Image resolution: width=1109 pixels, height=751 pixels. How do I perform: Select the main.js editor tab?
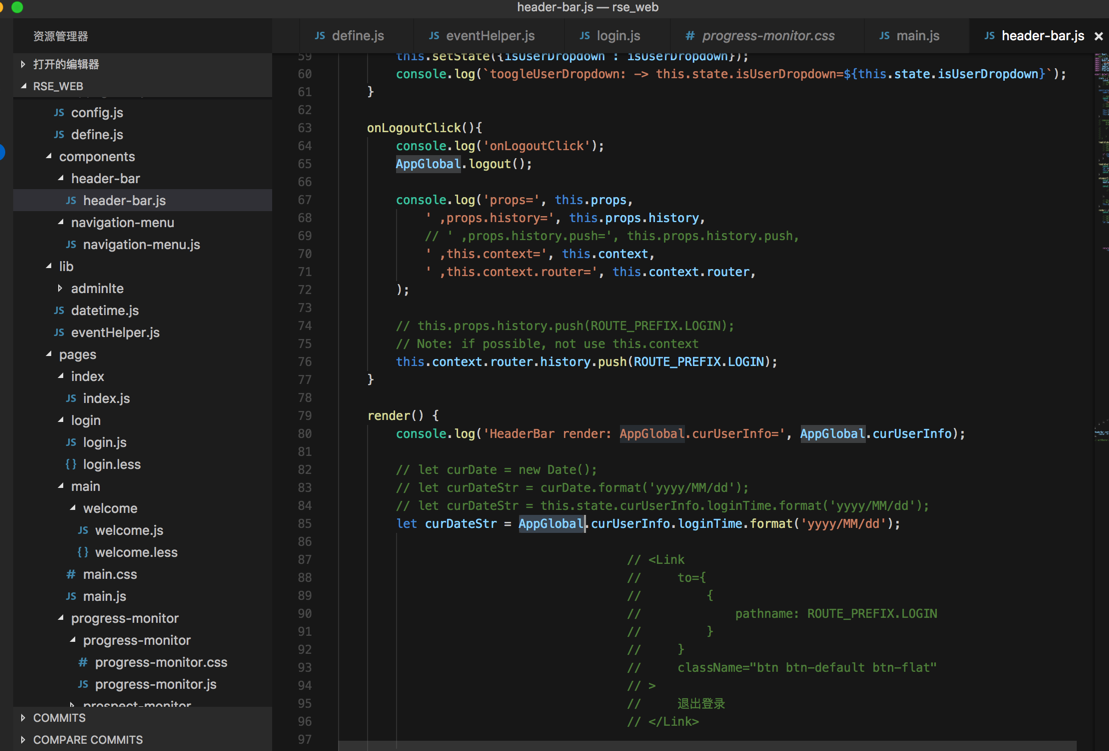pyautogui.click(x=909, y=36)
